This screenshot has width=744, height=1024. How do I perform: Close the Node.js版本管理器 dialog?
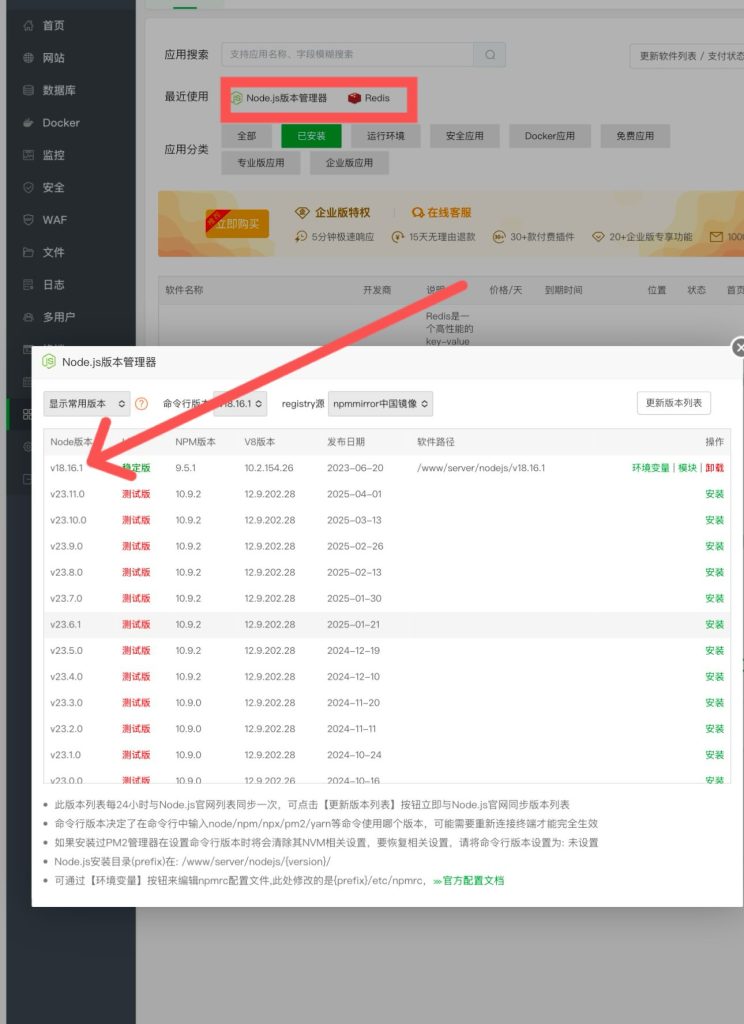click(x=737, y=348)
